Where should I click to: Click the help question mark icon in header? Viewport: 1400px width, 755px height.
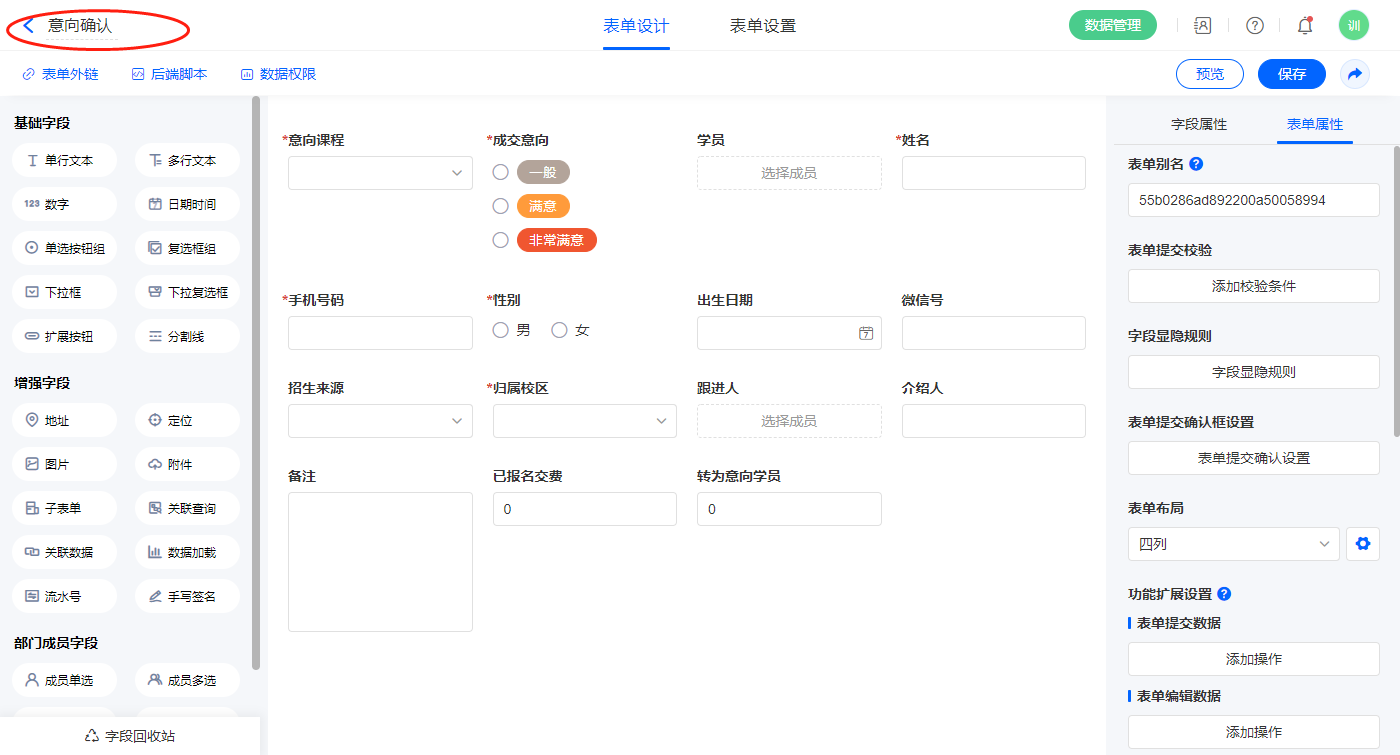1254,26
